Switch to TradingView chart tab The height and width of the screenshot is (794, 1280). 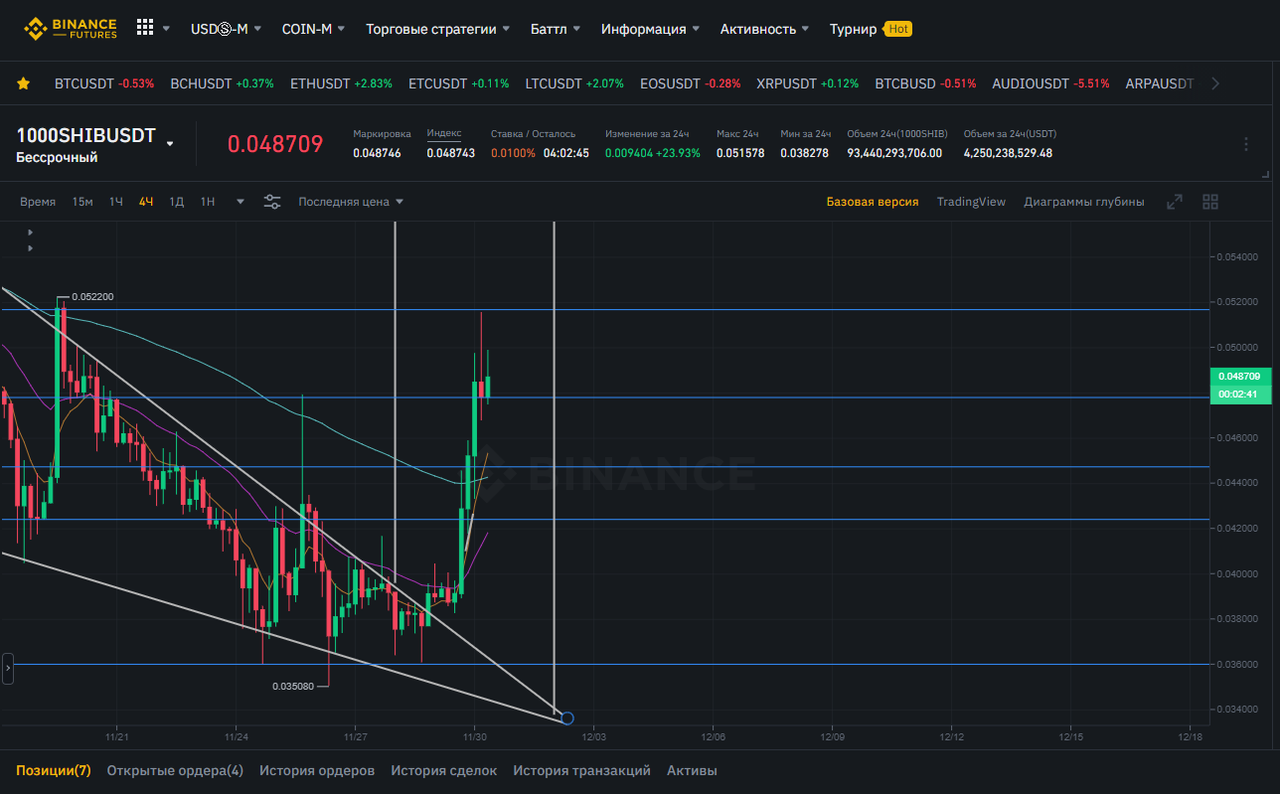[971, 202]
